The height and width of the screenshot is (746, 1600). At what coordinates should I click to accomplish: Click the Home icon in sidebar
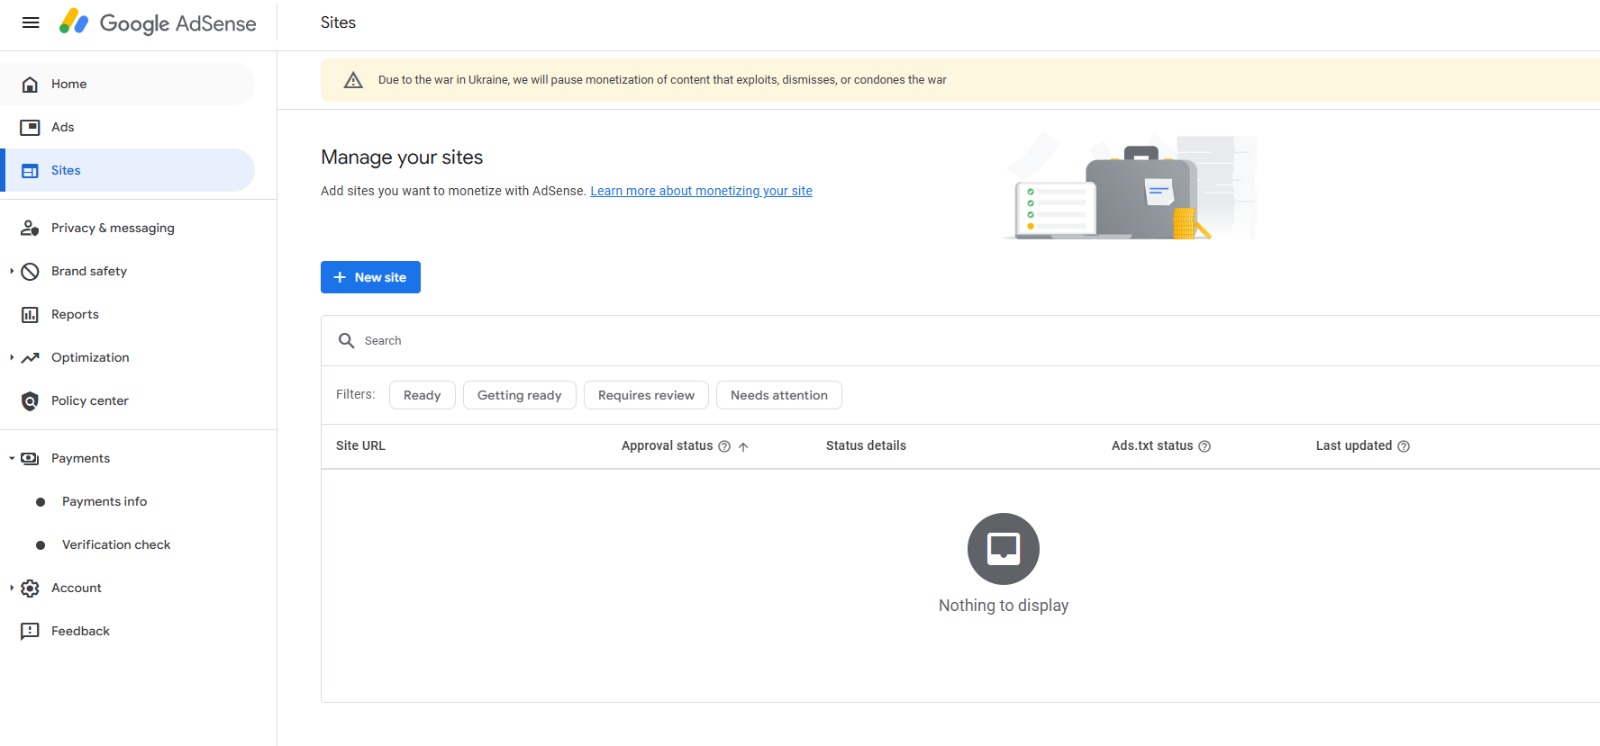point(30,84)
